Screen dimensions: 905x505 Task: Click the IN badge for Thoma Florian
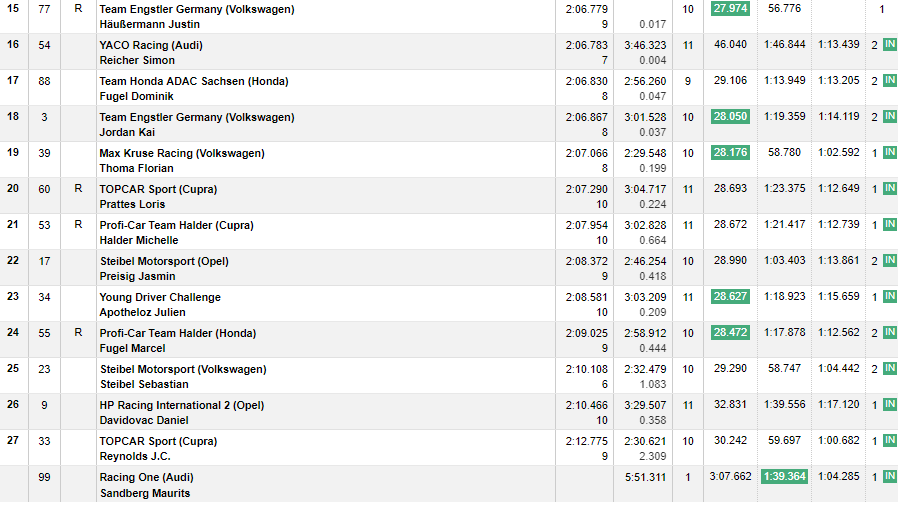point(889,153)
